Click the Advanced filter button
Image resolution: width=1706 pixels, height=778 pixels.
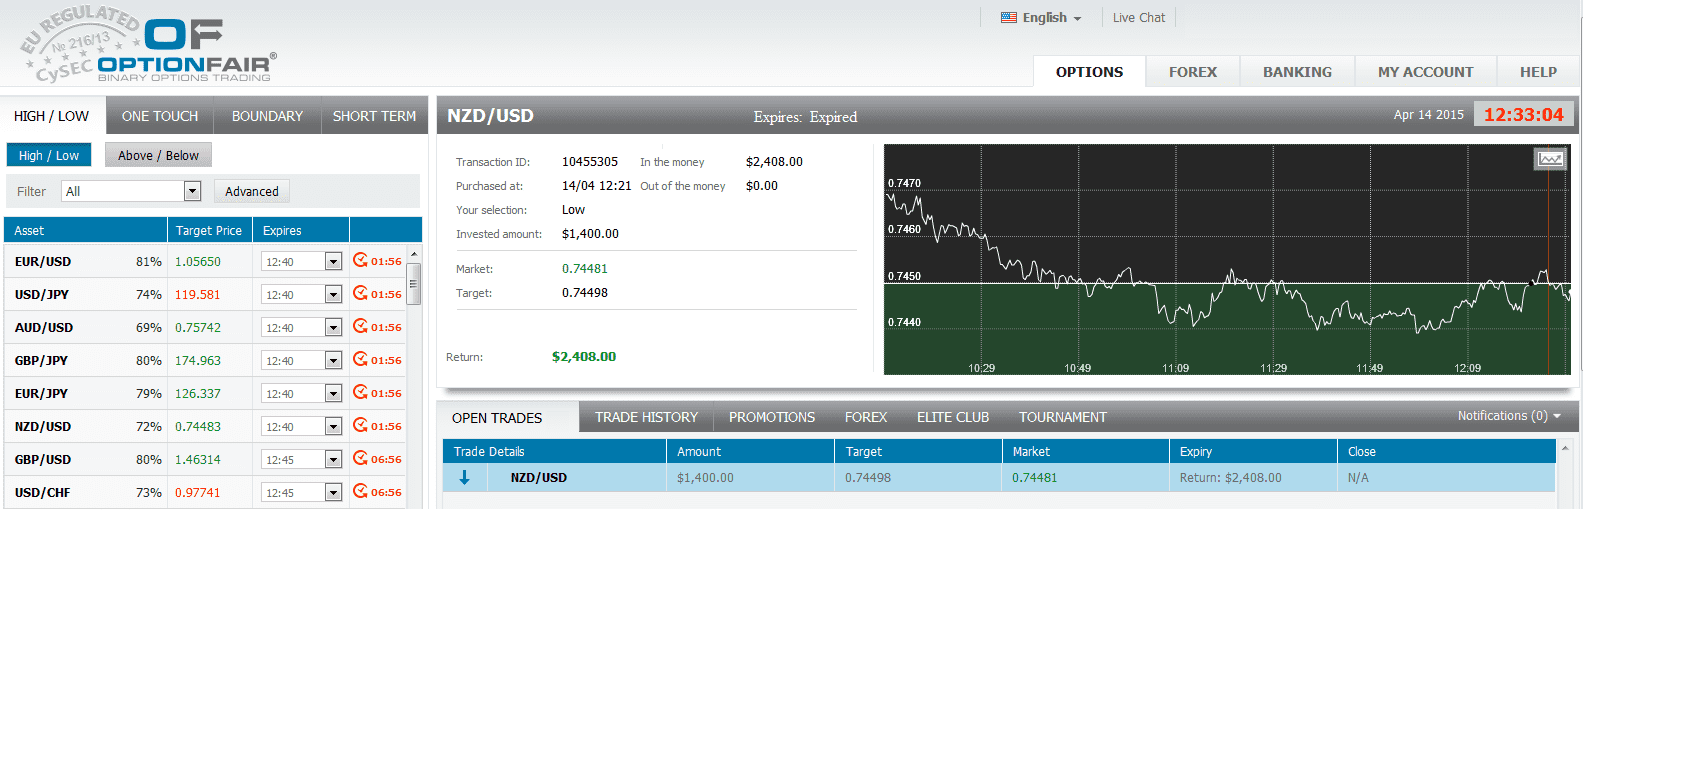252,192
